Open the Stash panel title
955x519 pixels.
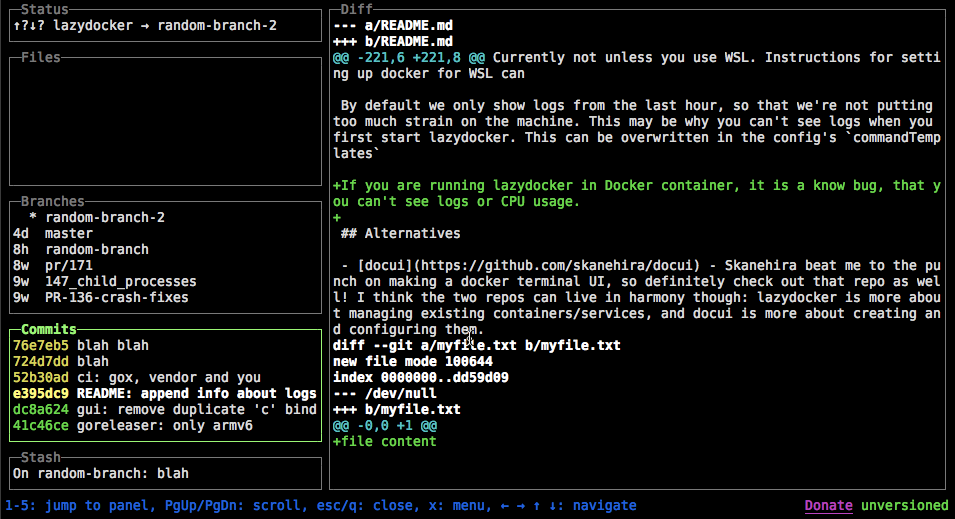point(41,457)
